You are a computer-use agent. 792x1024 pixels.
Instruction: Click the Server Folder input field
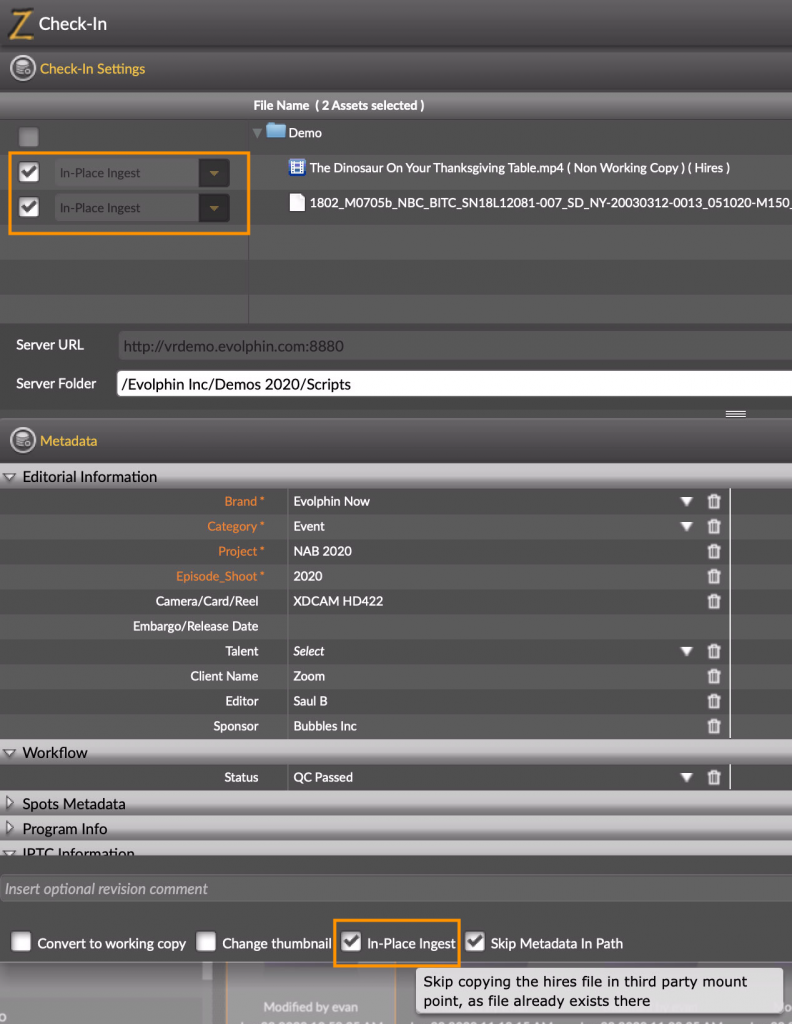click(454, 384)
